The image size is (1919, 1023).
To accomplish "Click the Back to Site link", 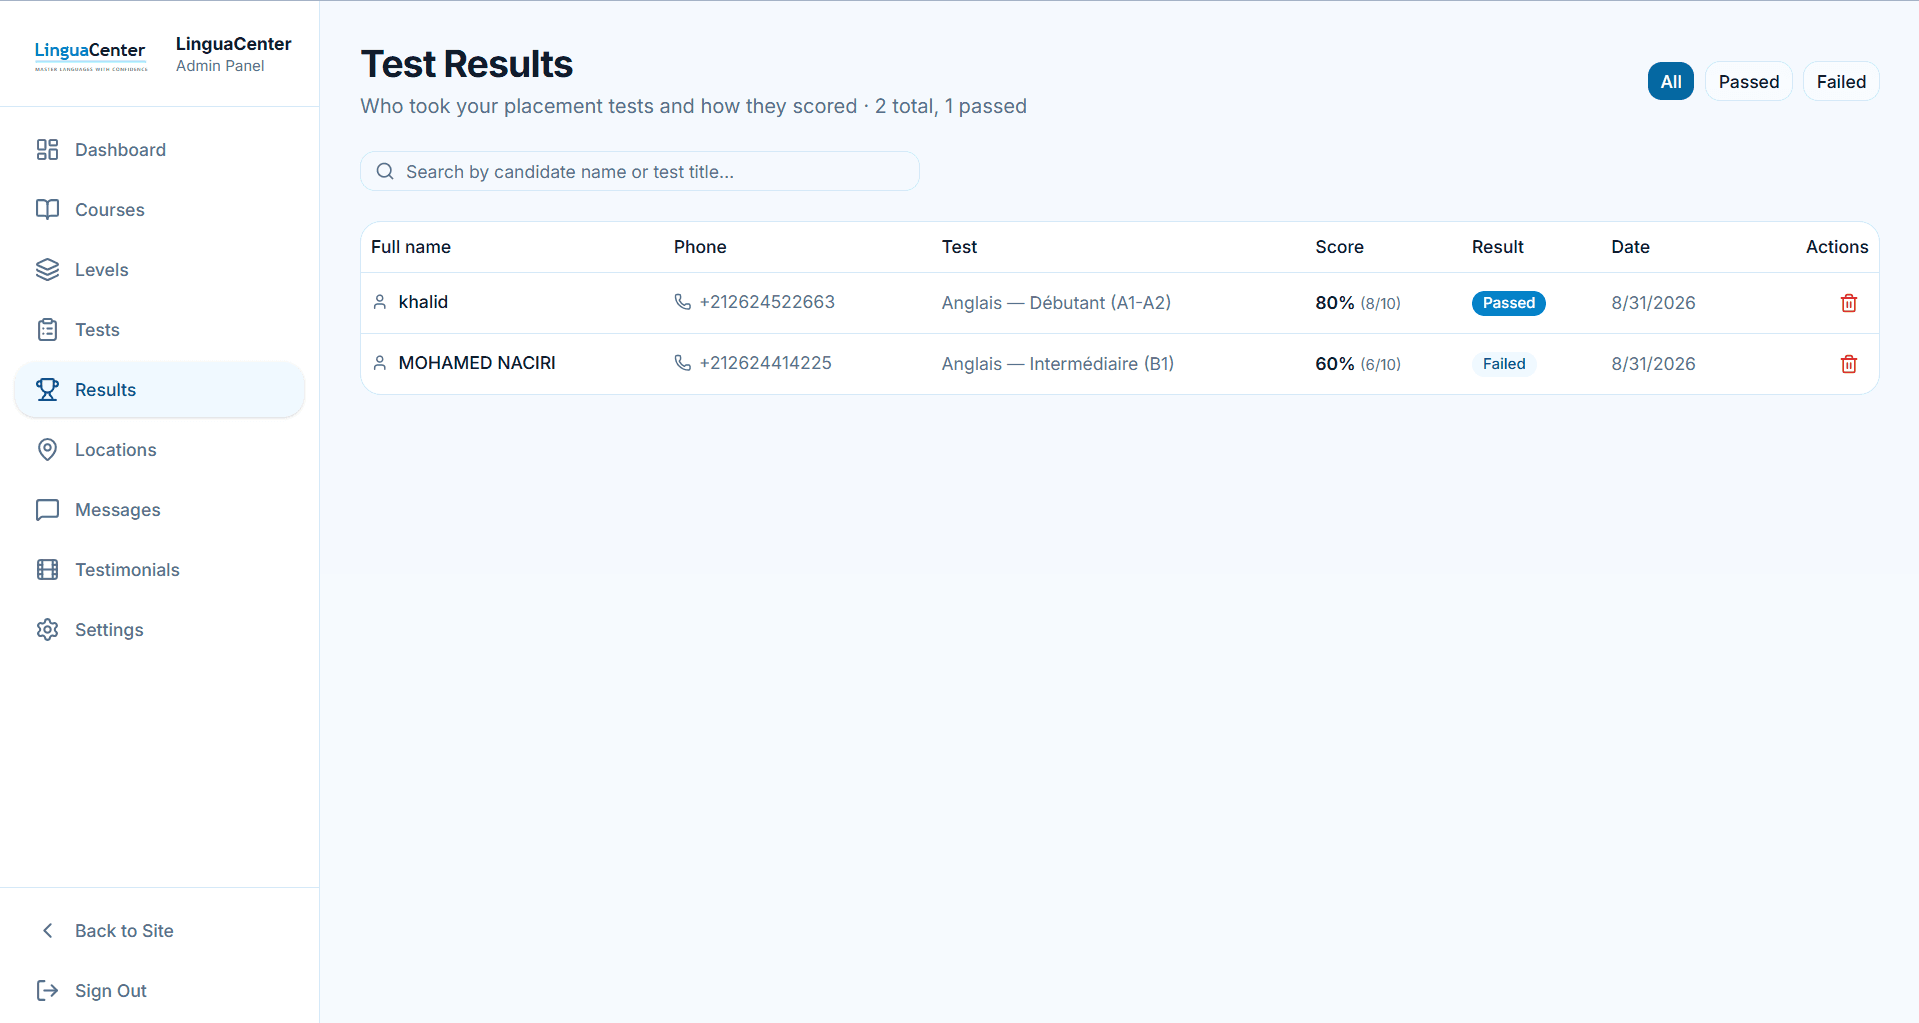I will click(x=160, y=931).
